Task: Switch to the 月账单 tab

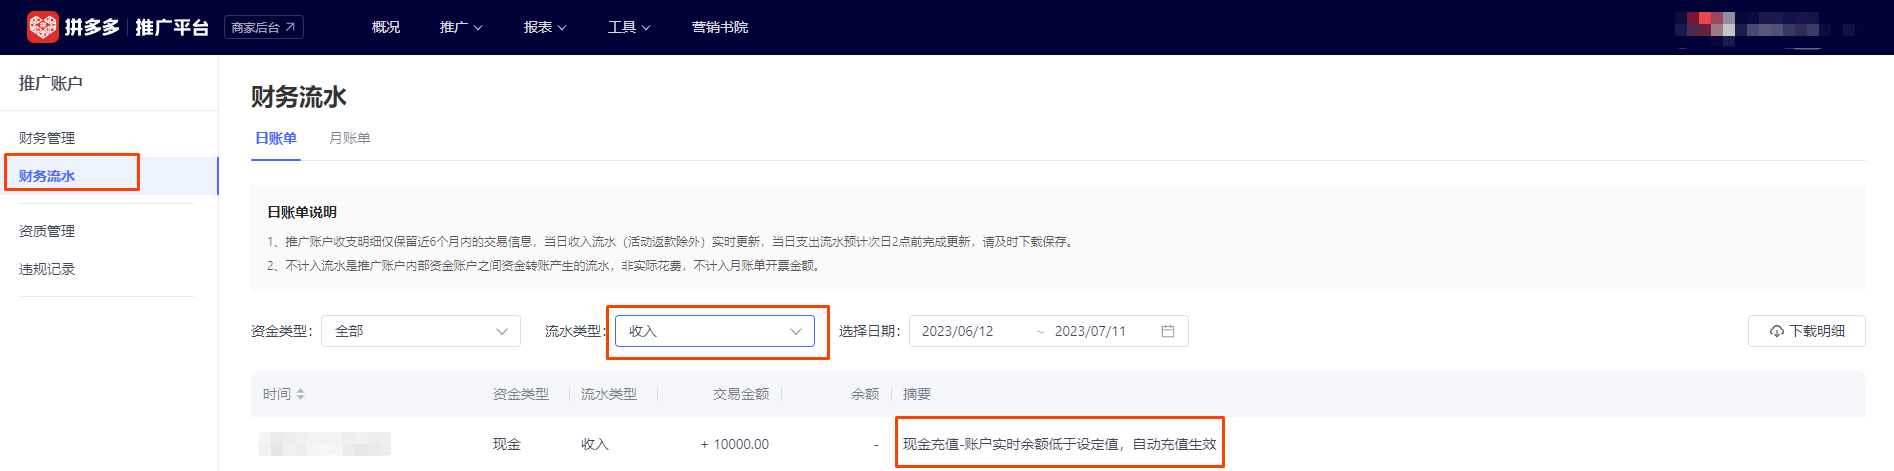Action: tap(350, 138)
